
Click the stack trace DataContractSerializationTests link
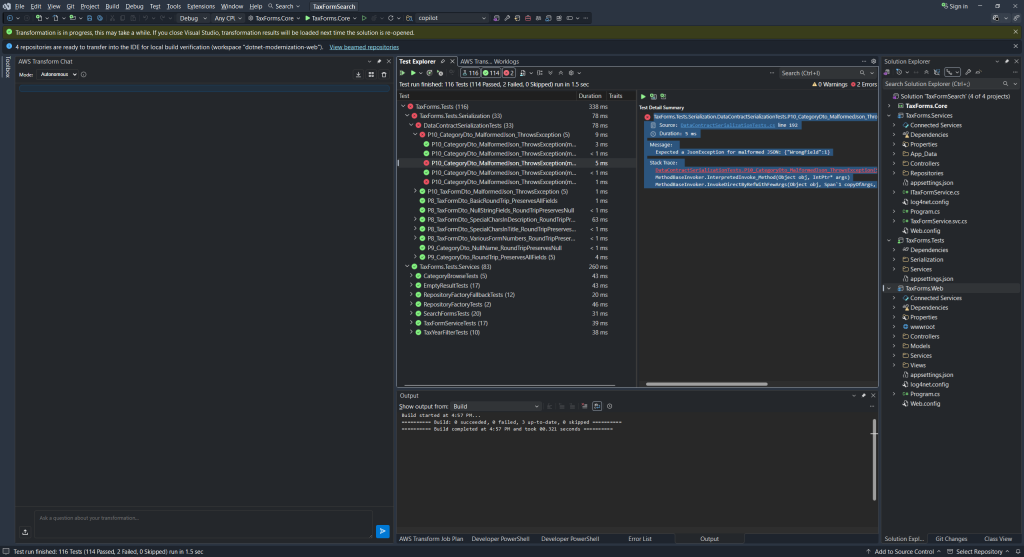(765, 170)
